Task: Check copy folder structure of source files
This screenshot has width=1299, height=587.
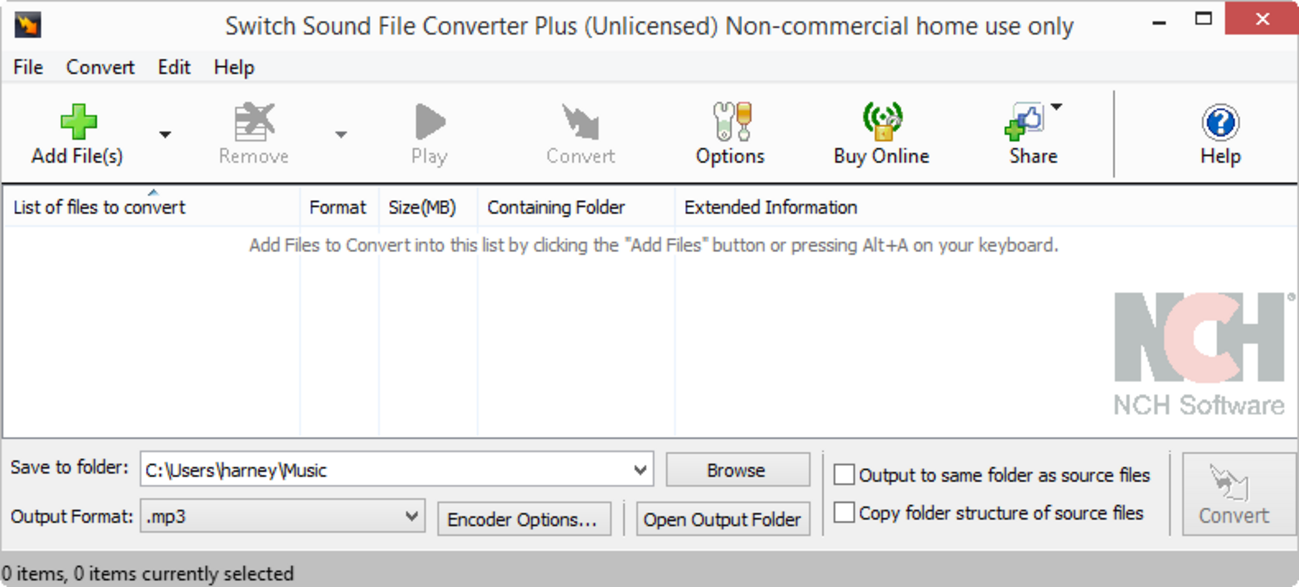Action: click(845, 513)
